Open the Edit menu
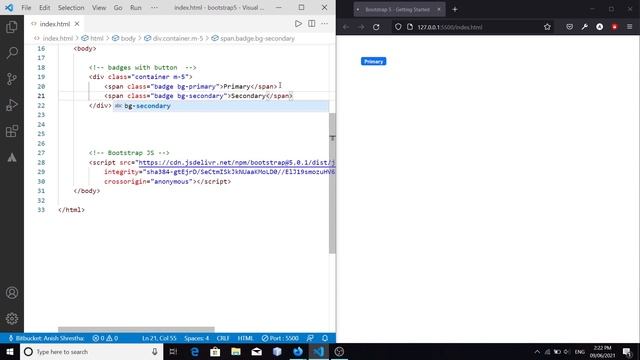Screen dimensions: 640x360 (x=44, y=8)
